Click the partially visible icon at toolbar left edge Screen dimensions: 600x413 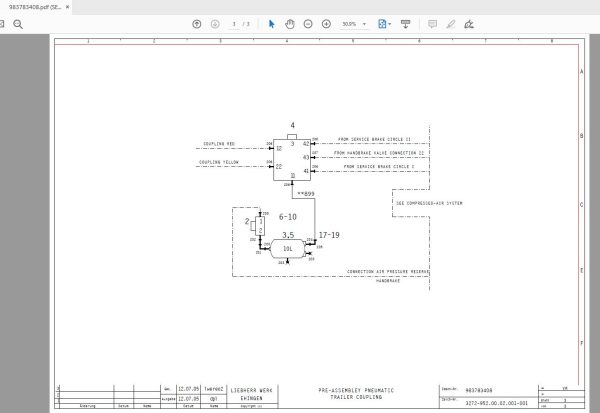point(2,24)
